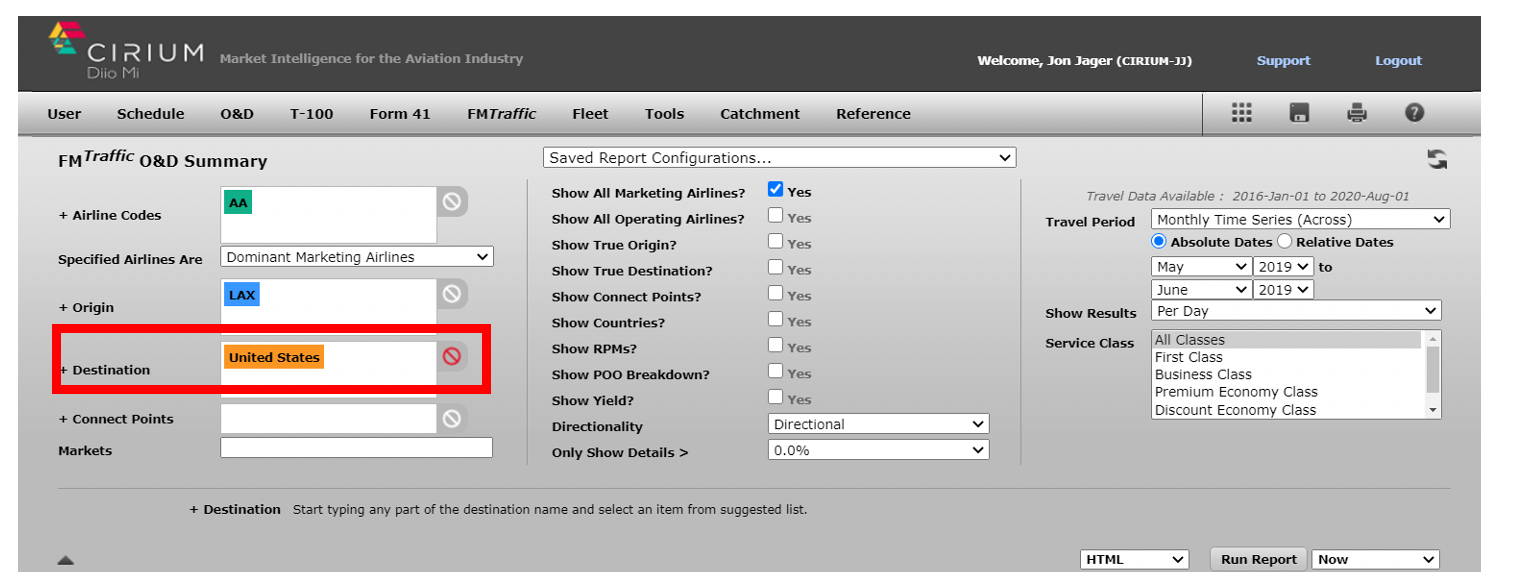Click the save floppy disk icon

click(1299, 113)
